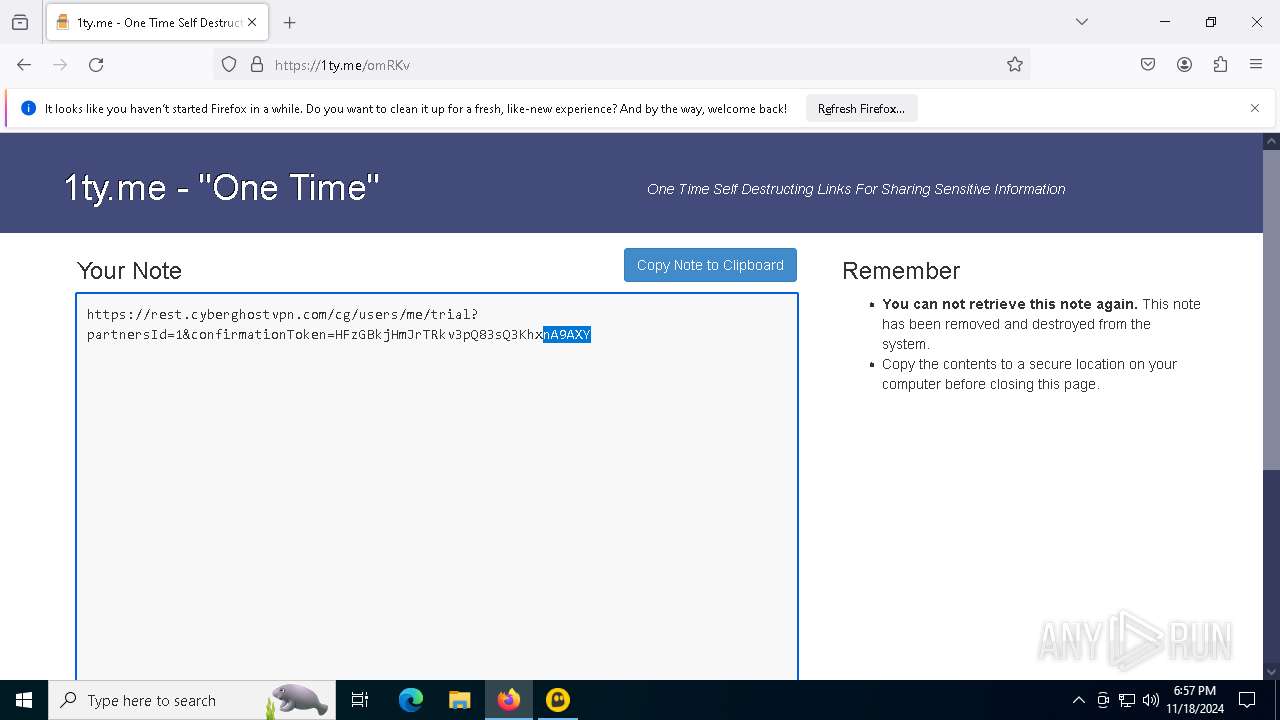Open CyberGhost app on taskbar
Screen dimensions: 1280x720
[x=558, y=700]
